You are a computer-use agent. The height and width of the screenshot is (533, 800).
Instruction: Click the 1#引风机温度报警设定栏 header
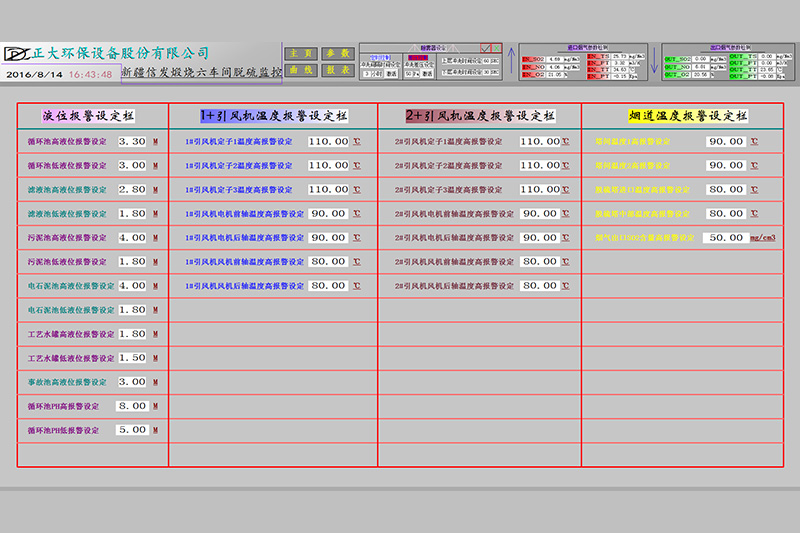pyautogui.click(x=273, y=116)
